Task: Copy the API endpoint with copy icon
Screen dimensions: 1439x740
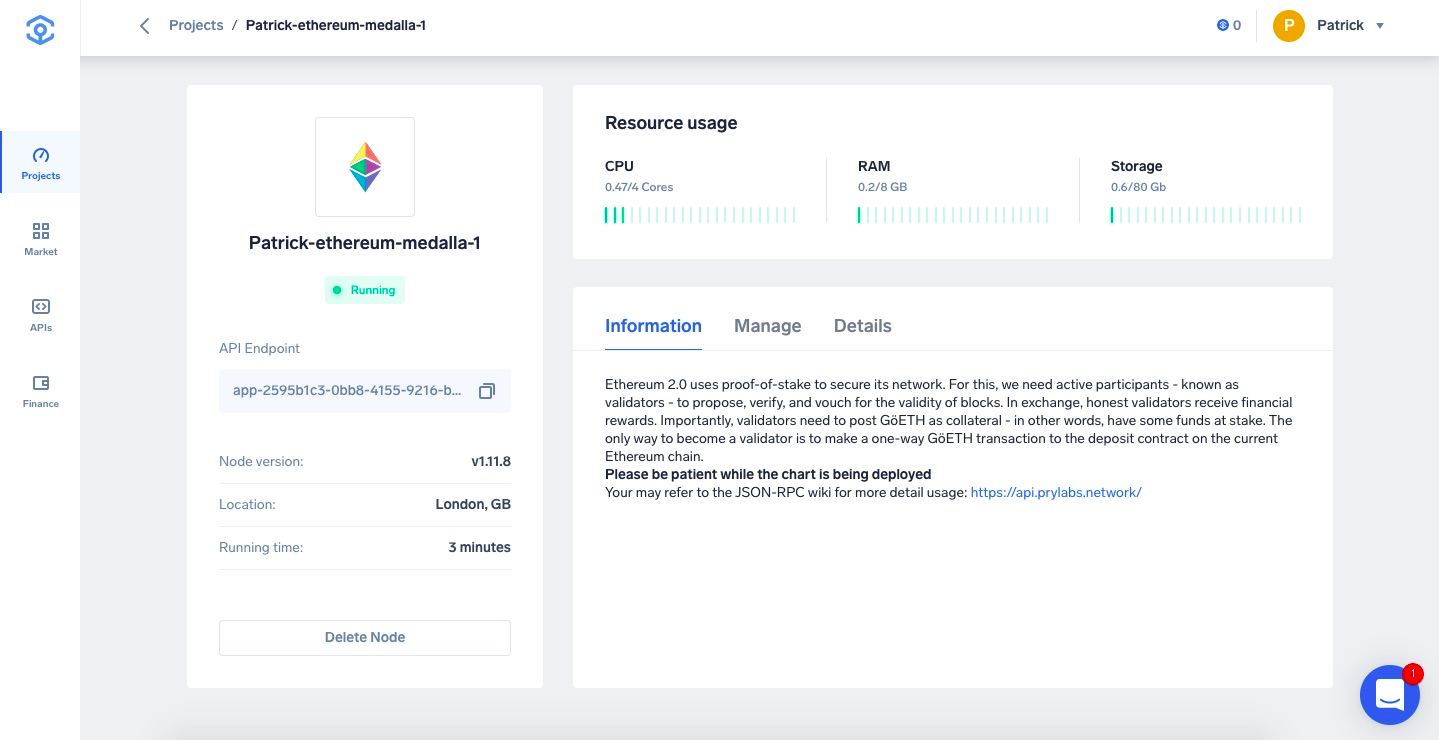Action: tap(487, 391)
